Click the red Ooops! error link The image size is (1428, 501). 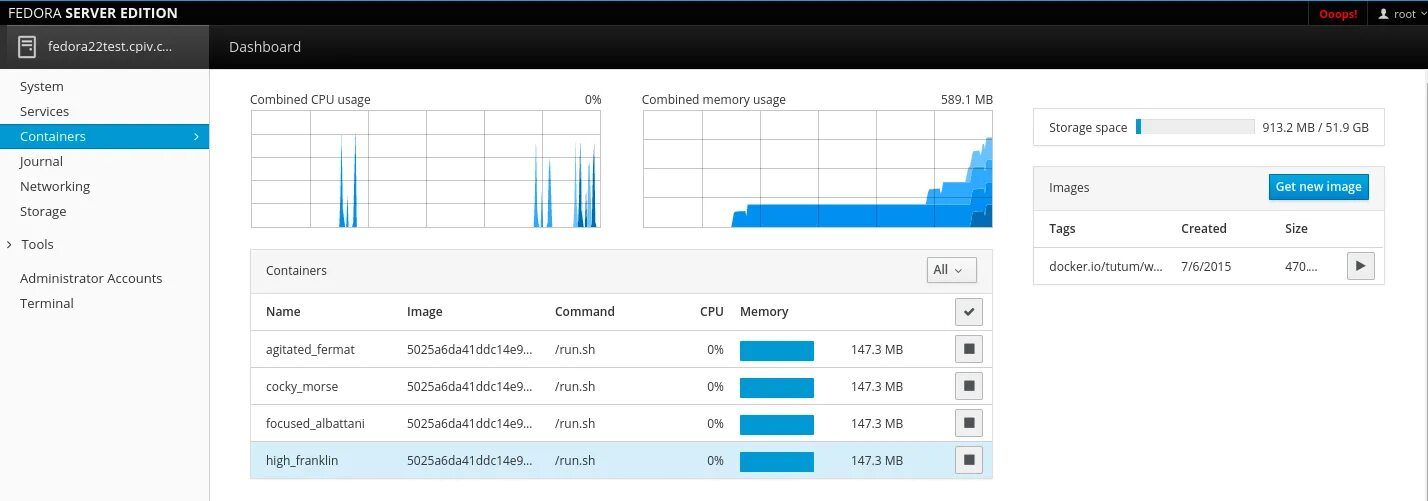pyautogui.click(x=1338, y=14)
